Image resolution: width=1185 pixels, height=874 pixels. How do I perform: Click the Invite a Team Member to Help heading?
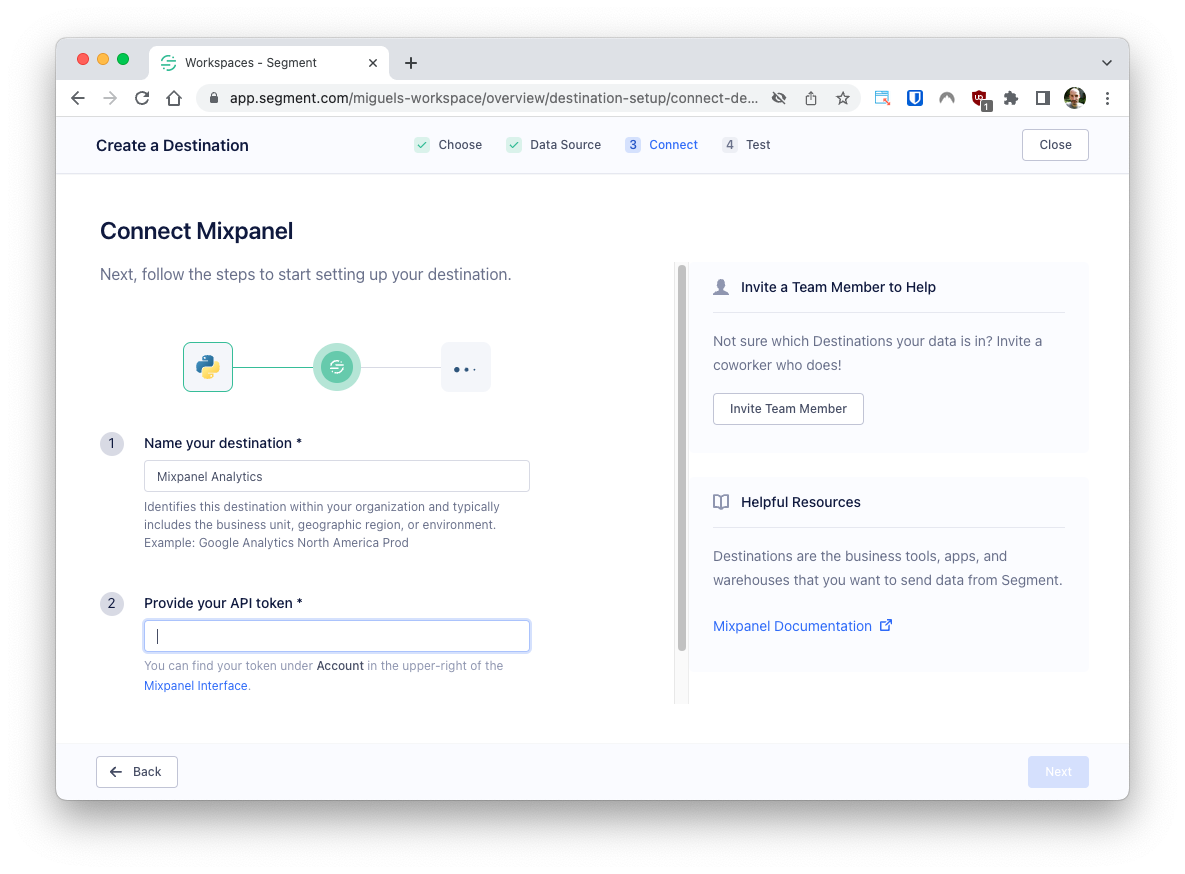(x=838, y=287)
